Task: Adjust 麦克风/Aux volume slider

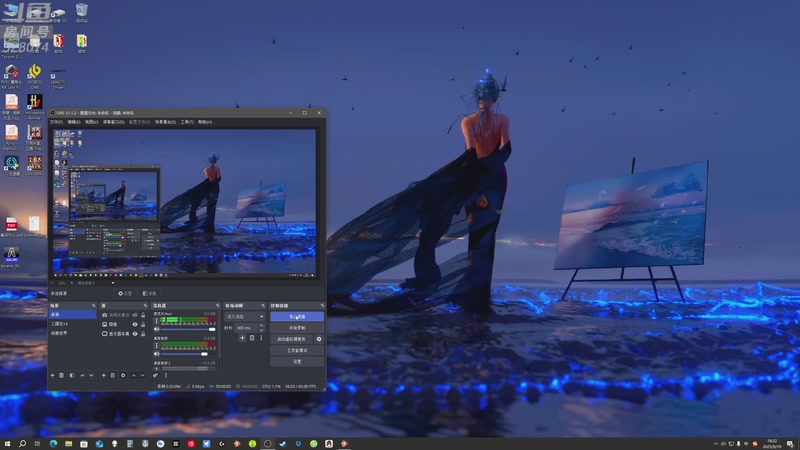Action: tap(188, 330)
